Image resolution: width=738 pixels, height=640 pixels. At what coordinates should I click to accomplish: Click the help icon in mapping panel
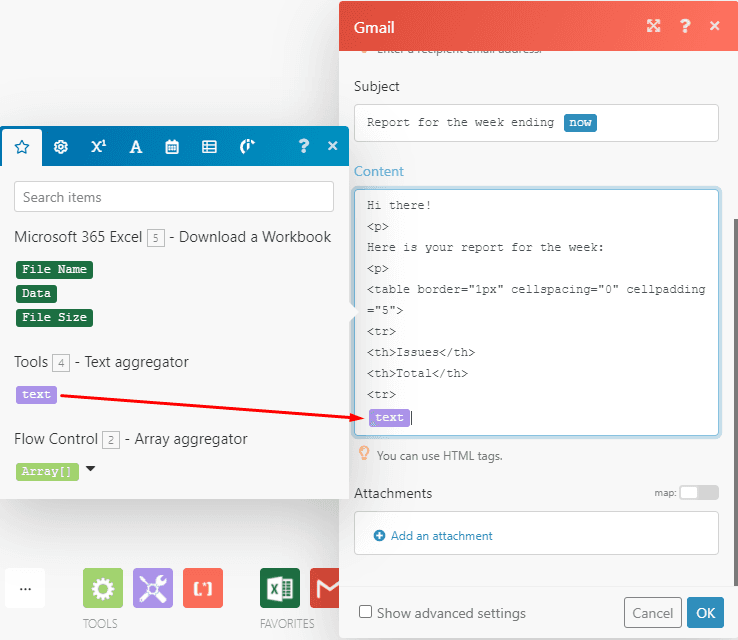pos(304,147)
